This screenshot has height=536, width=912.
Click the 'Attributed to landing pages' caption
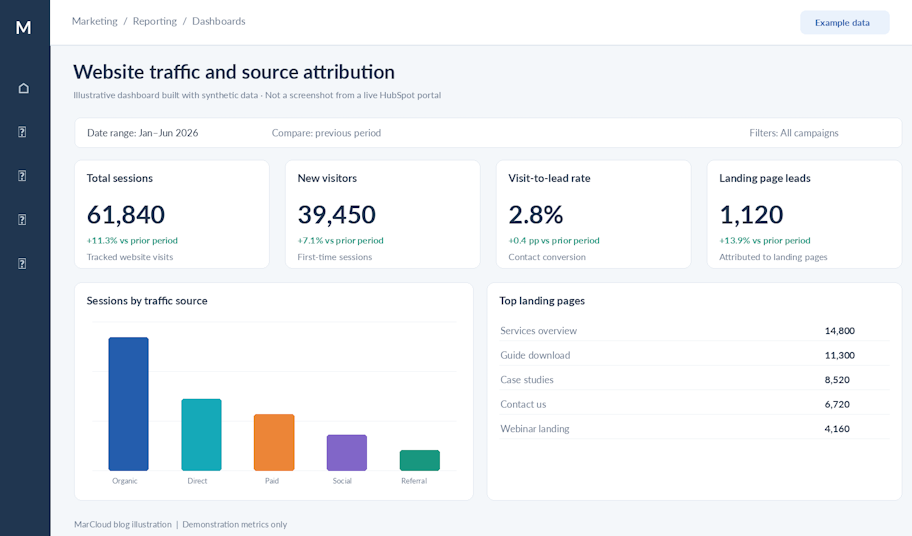coord(773,257)
